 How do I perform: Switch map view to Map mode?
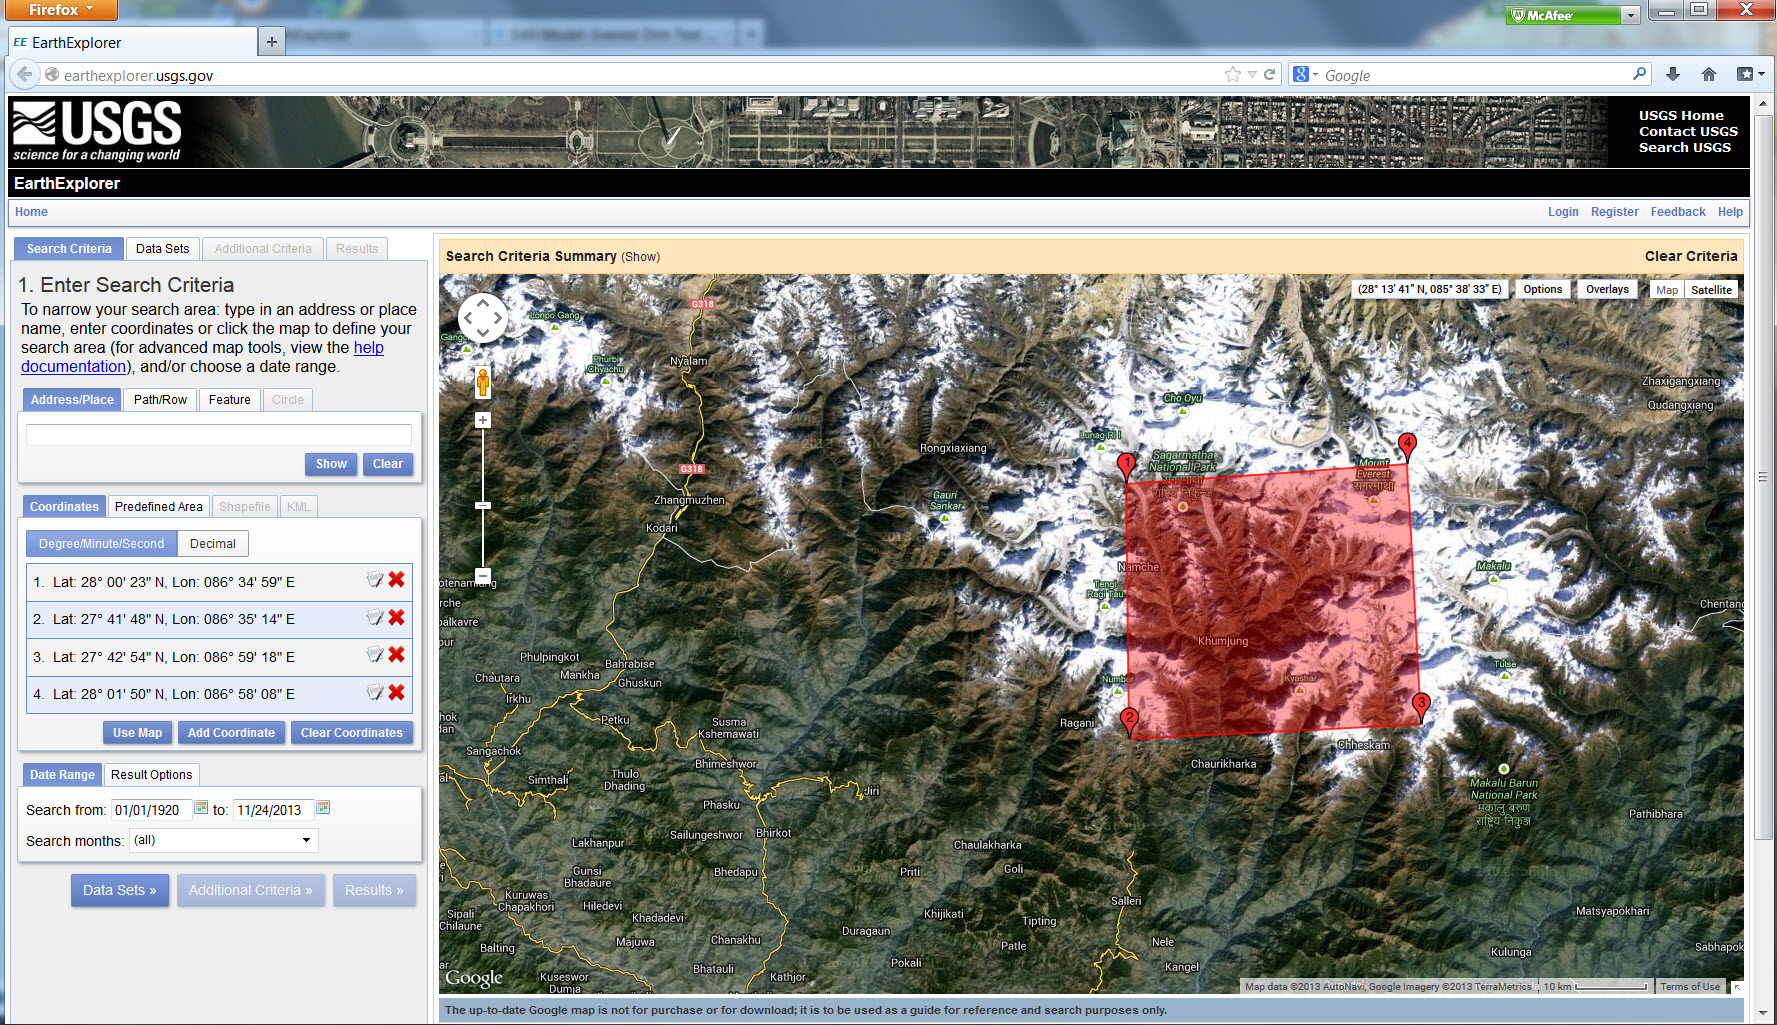tap(1667, 289)
